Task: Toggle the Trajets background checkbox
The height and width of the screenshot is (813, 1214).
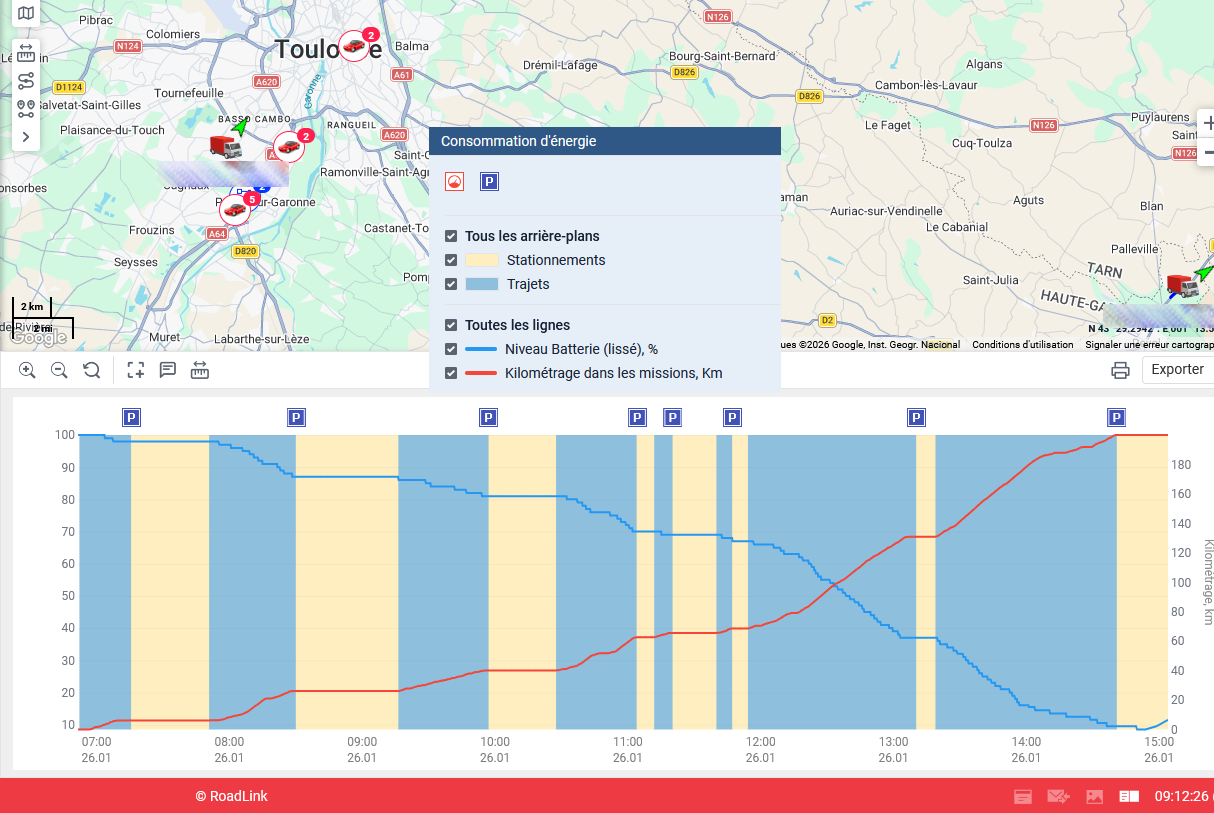Action: pos(451,284)
